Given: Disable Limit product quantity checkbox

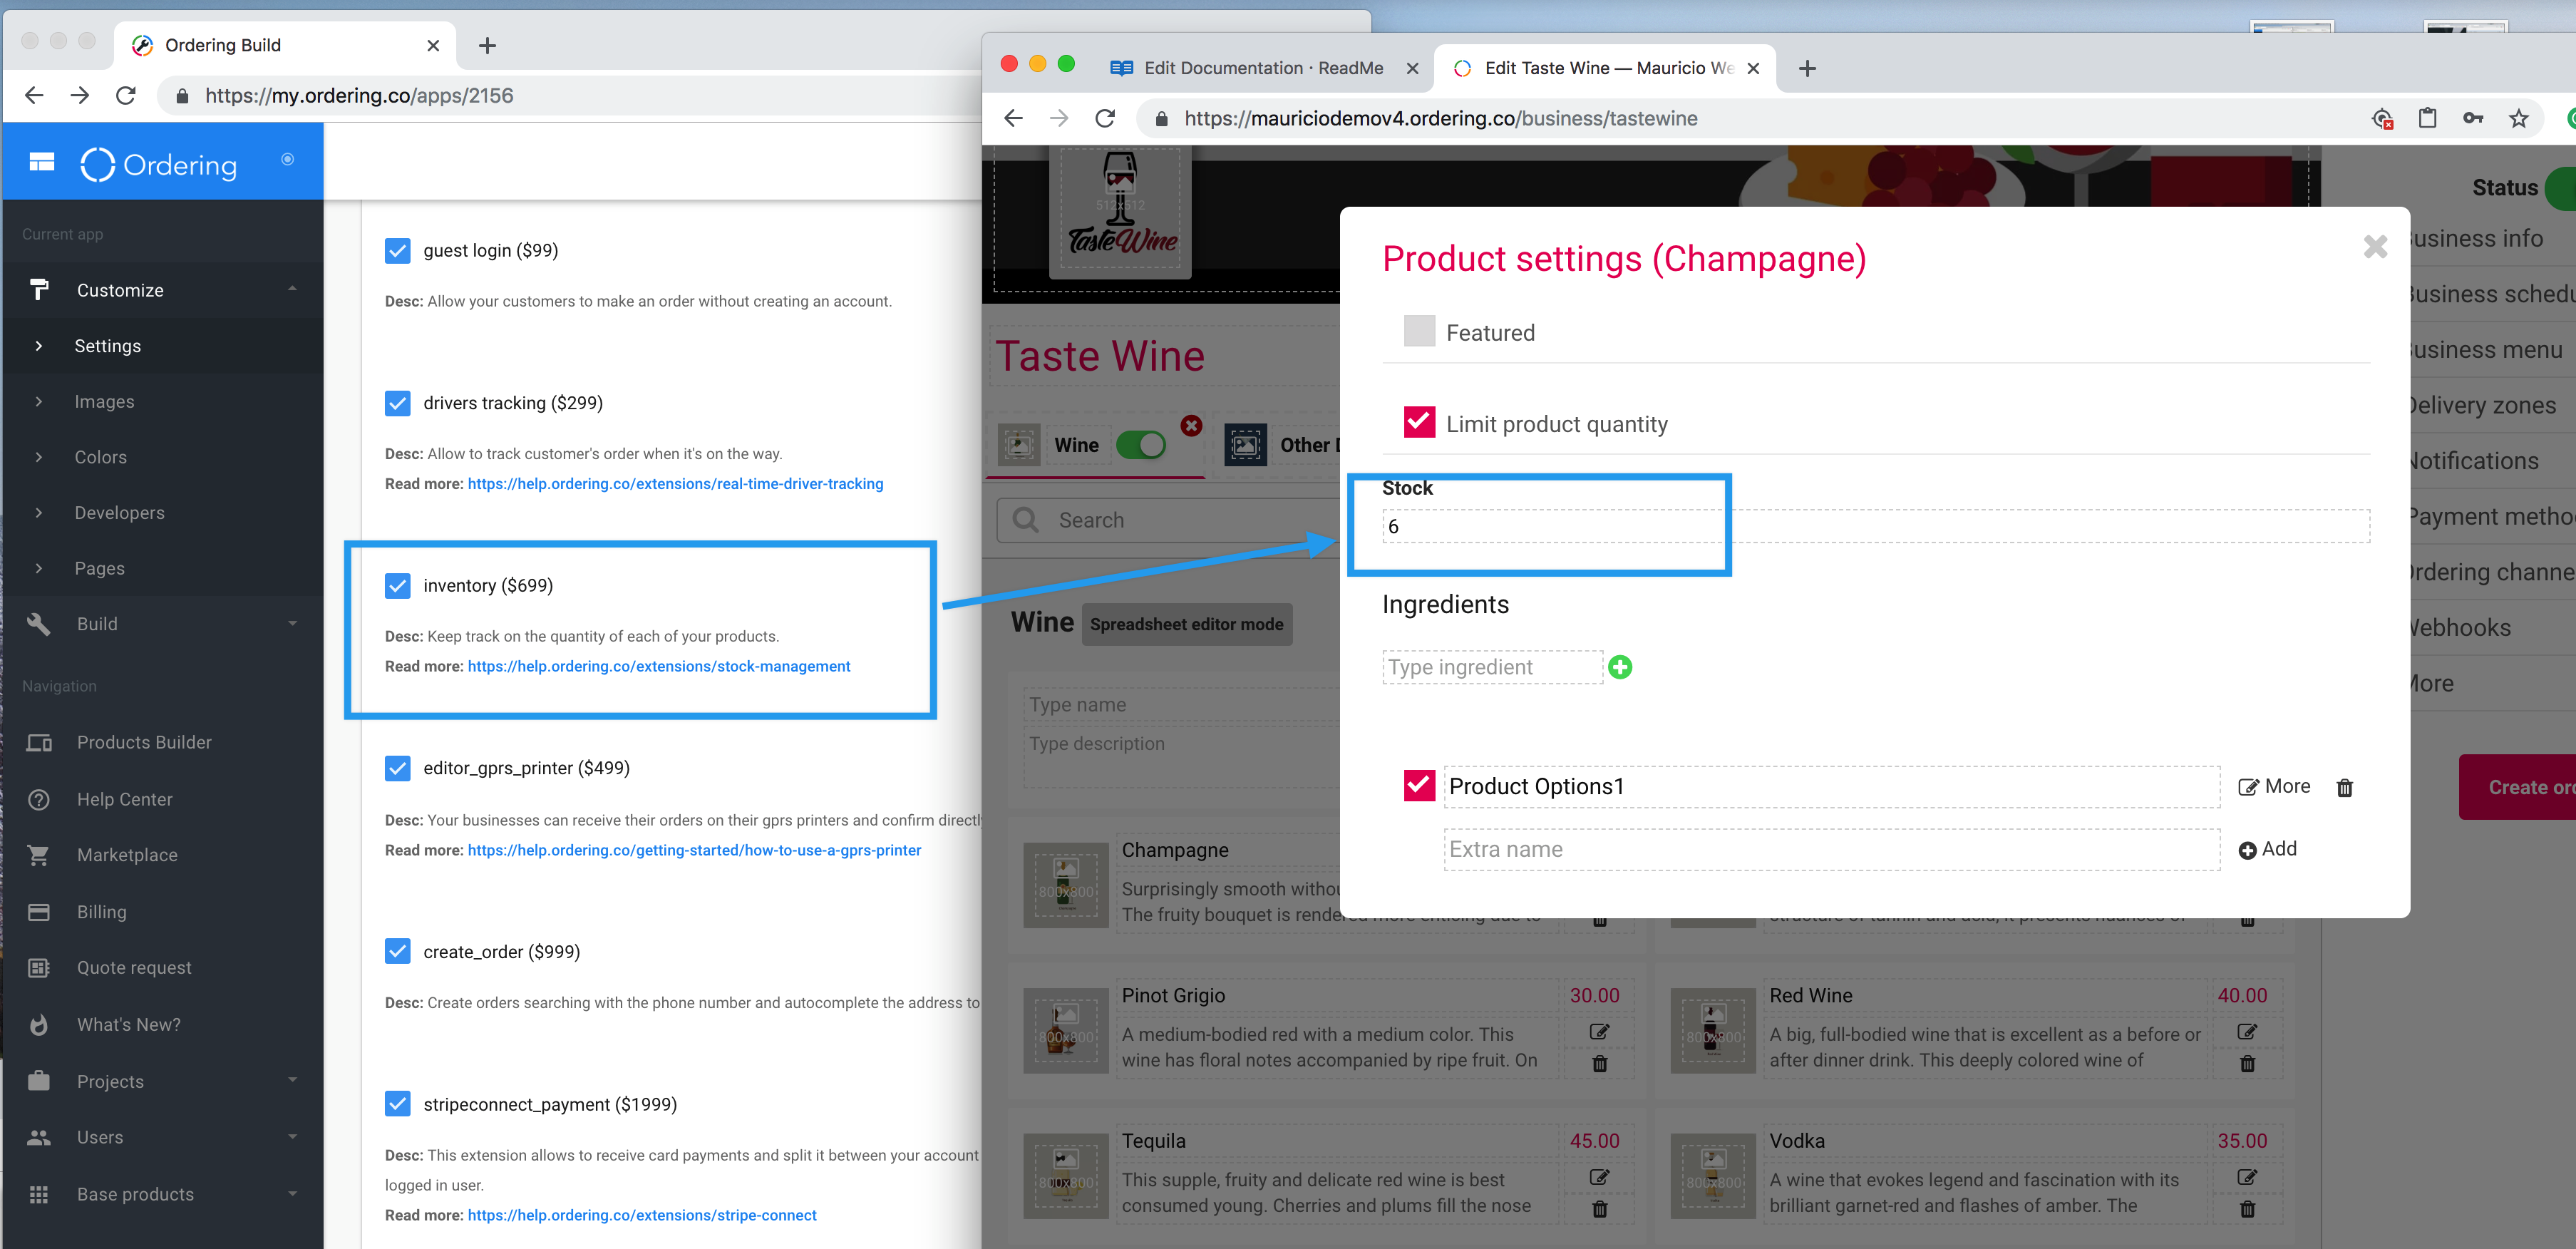Looking at the screenshot, I should (1419, 423).
